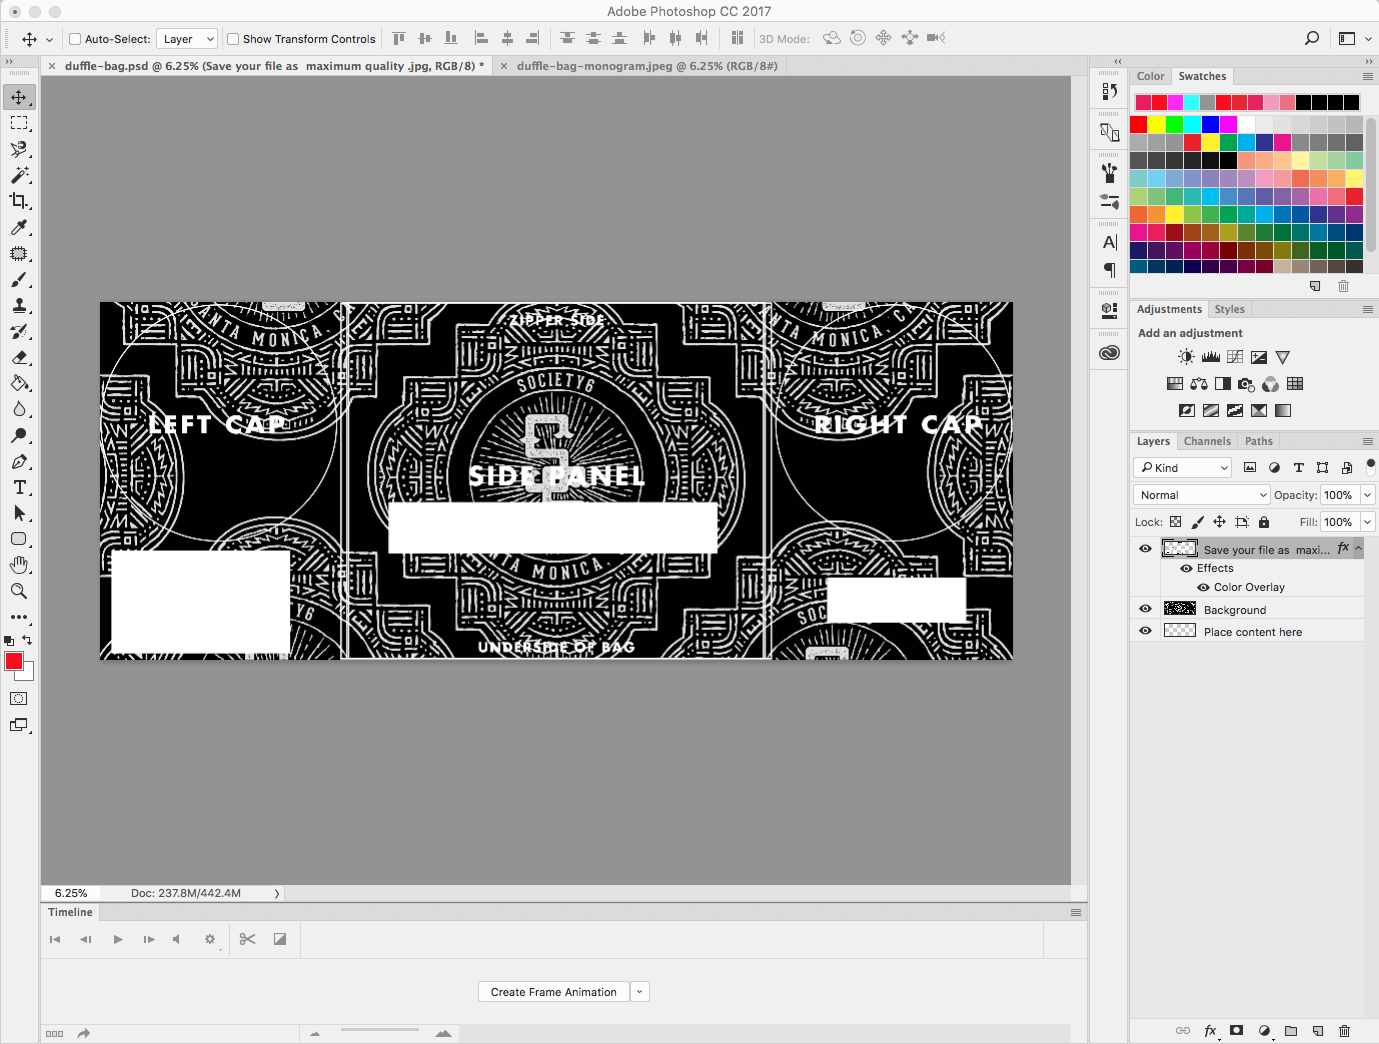Select the Rounded Rectangle shape tool
1379x1044 pixels.
[19, 539]
